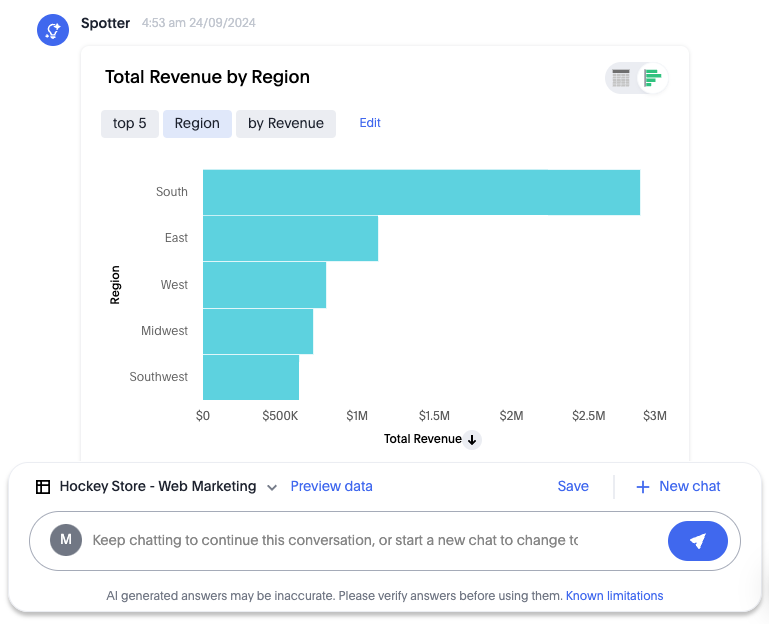Open the Known limitations link

(x=614, y=596)
